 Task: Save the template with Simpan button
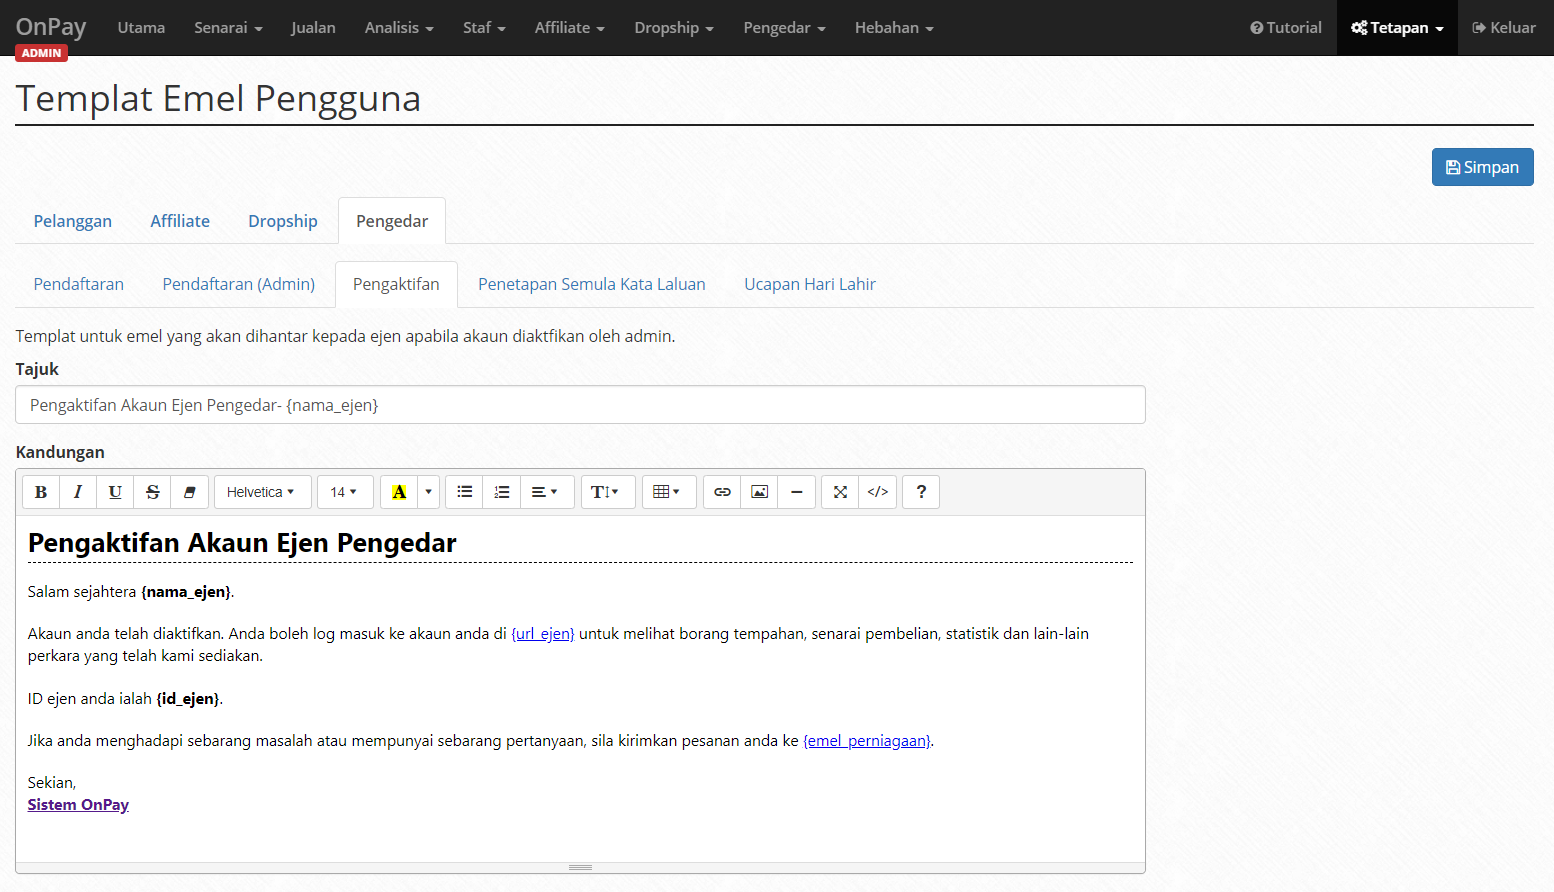[1482, 167]
